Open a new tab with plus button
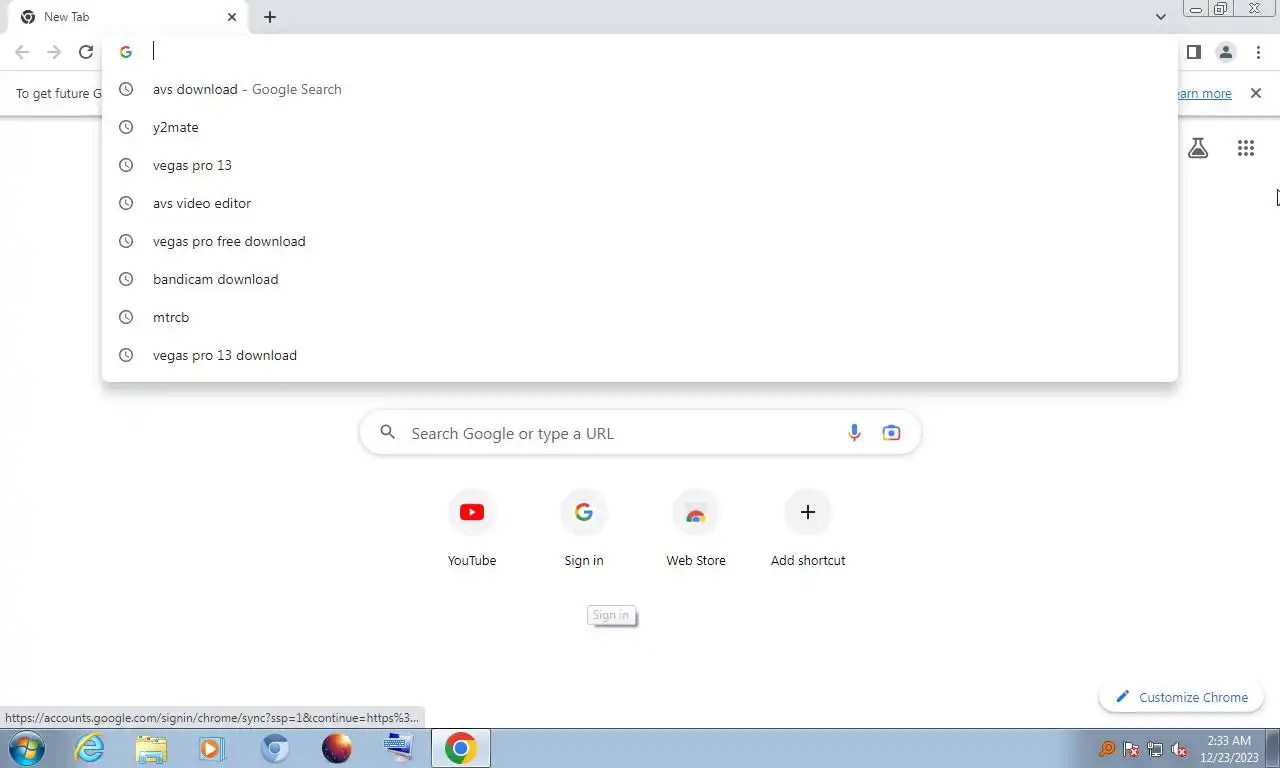Viewport: 1280px width, 768px height. [x=270, y=17]
